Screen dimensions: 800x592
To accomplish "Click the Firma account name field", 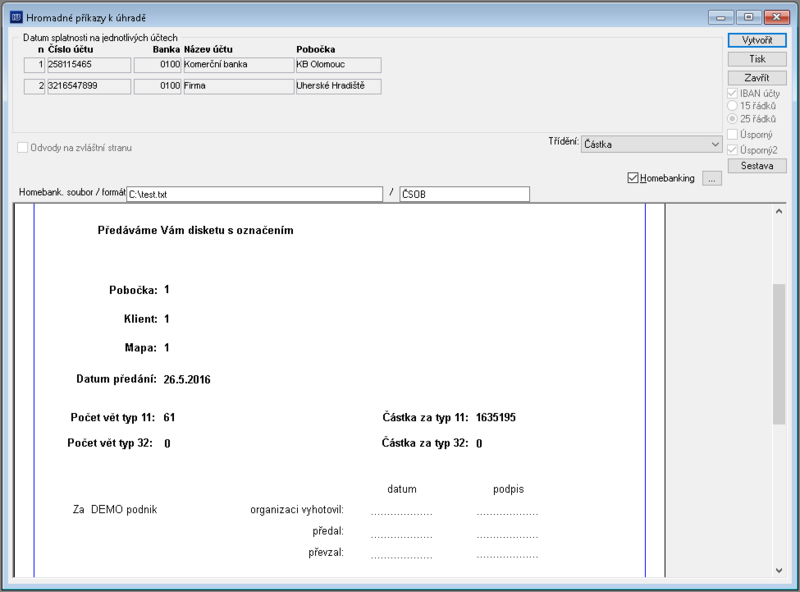I will pyautogui.click(x=238, y=86).
